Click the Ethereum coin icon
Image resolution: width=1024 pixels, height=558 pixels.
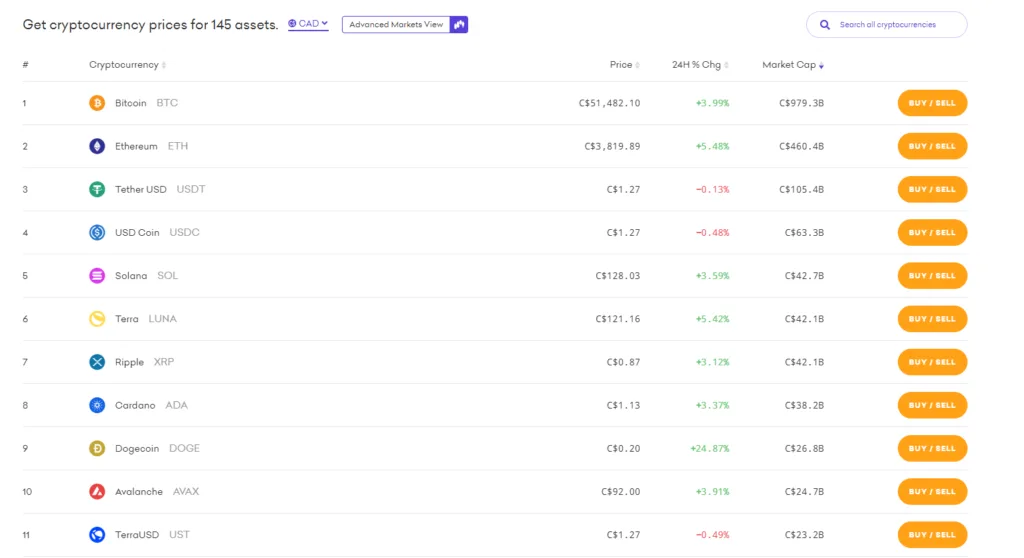97,146
